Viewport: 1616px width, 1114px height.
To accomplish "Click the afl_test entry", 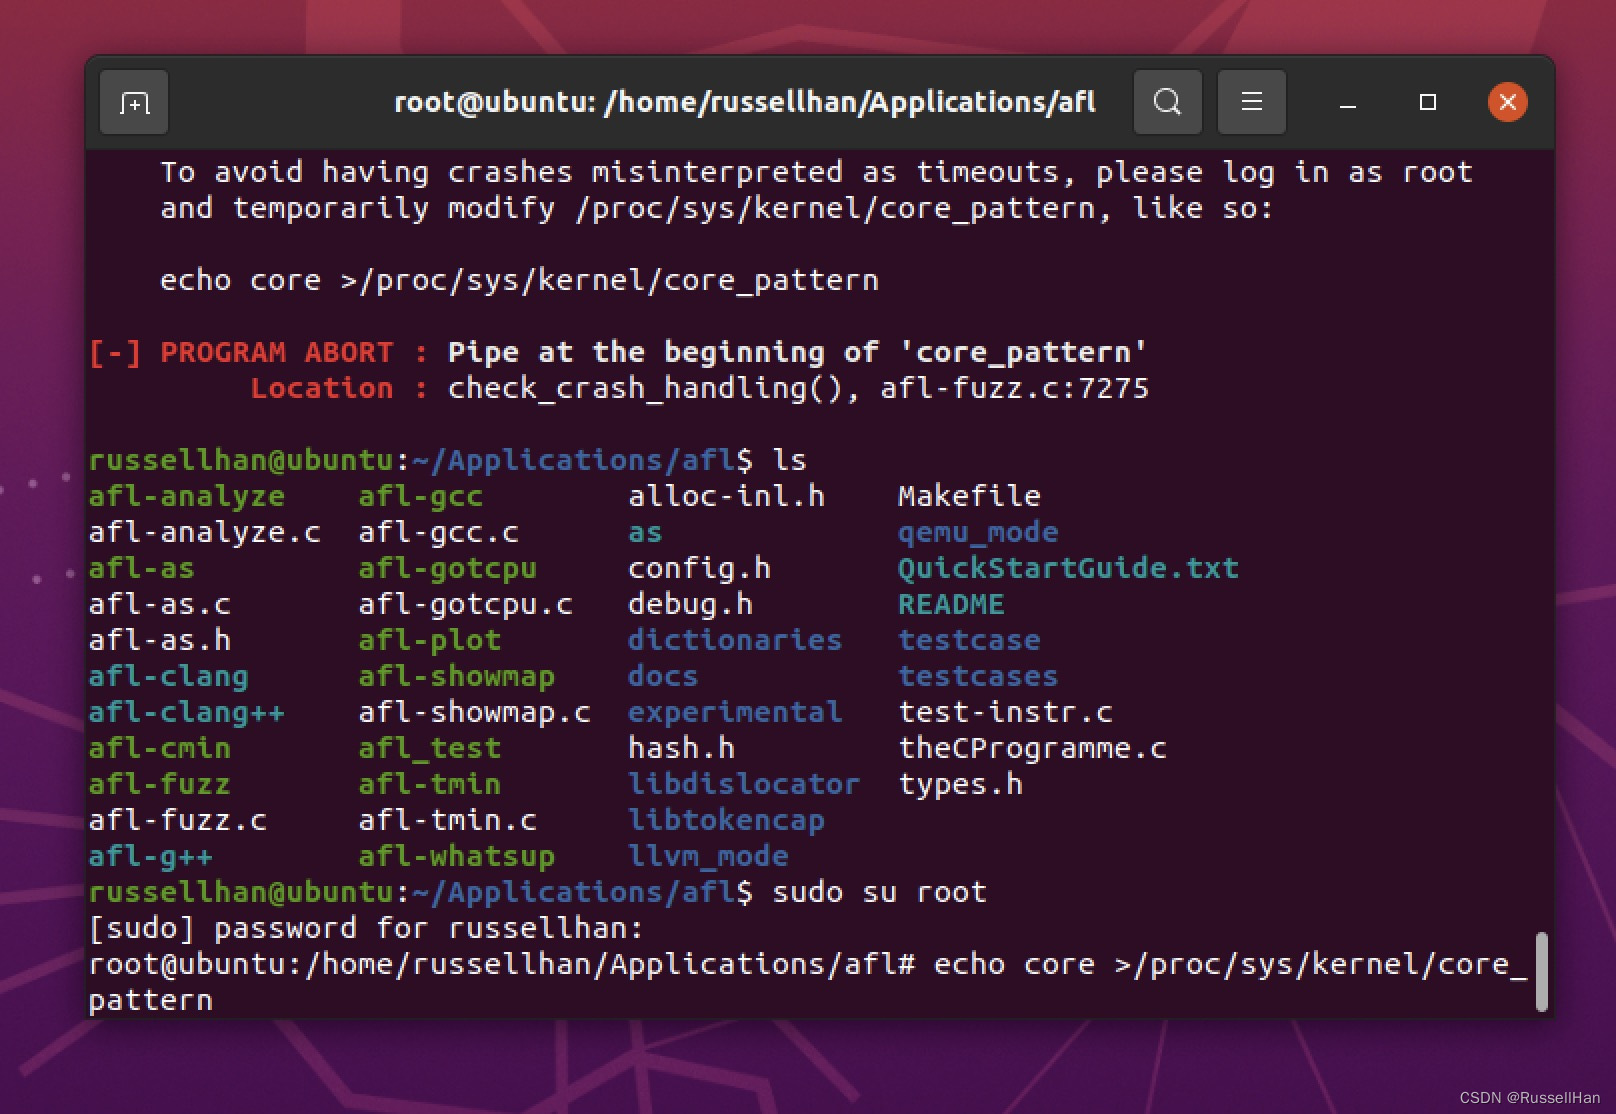I will pyautogui.click(x=430, y=748).
